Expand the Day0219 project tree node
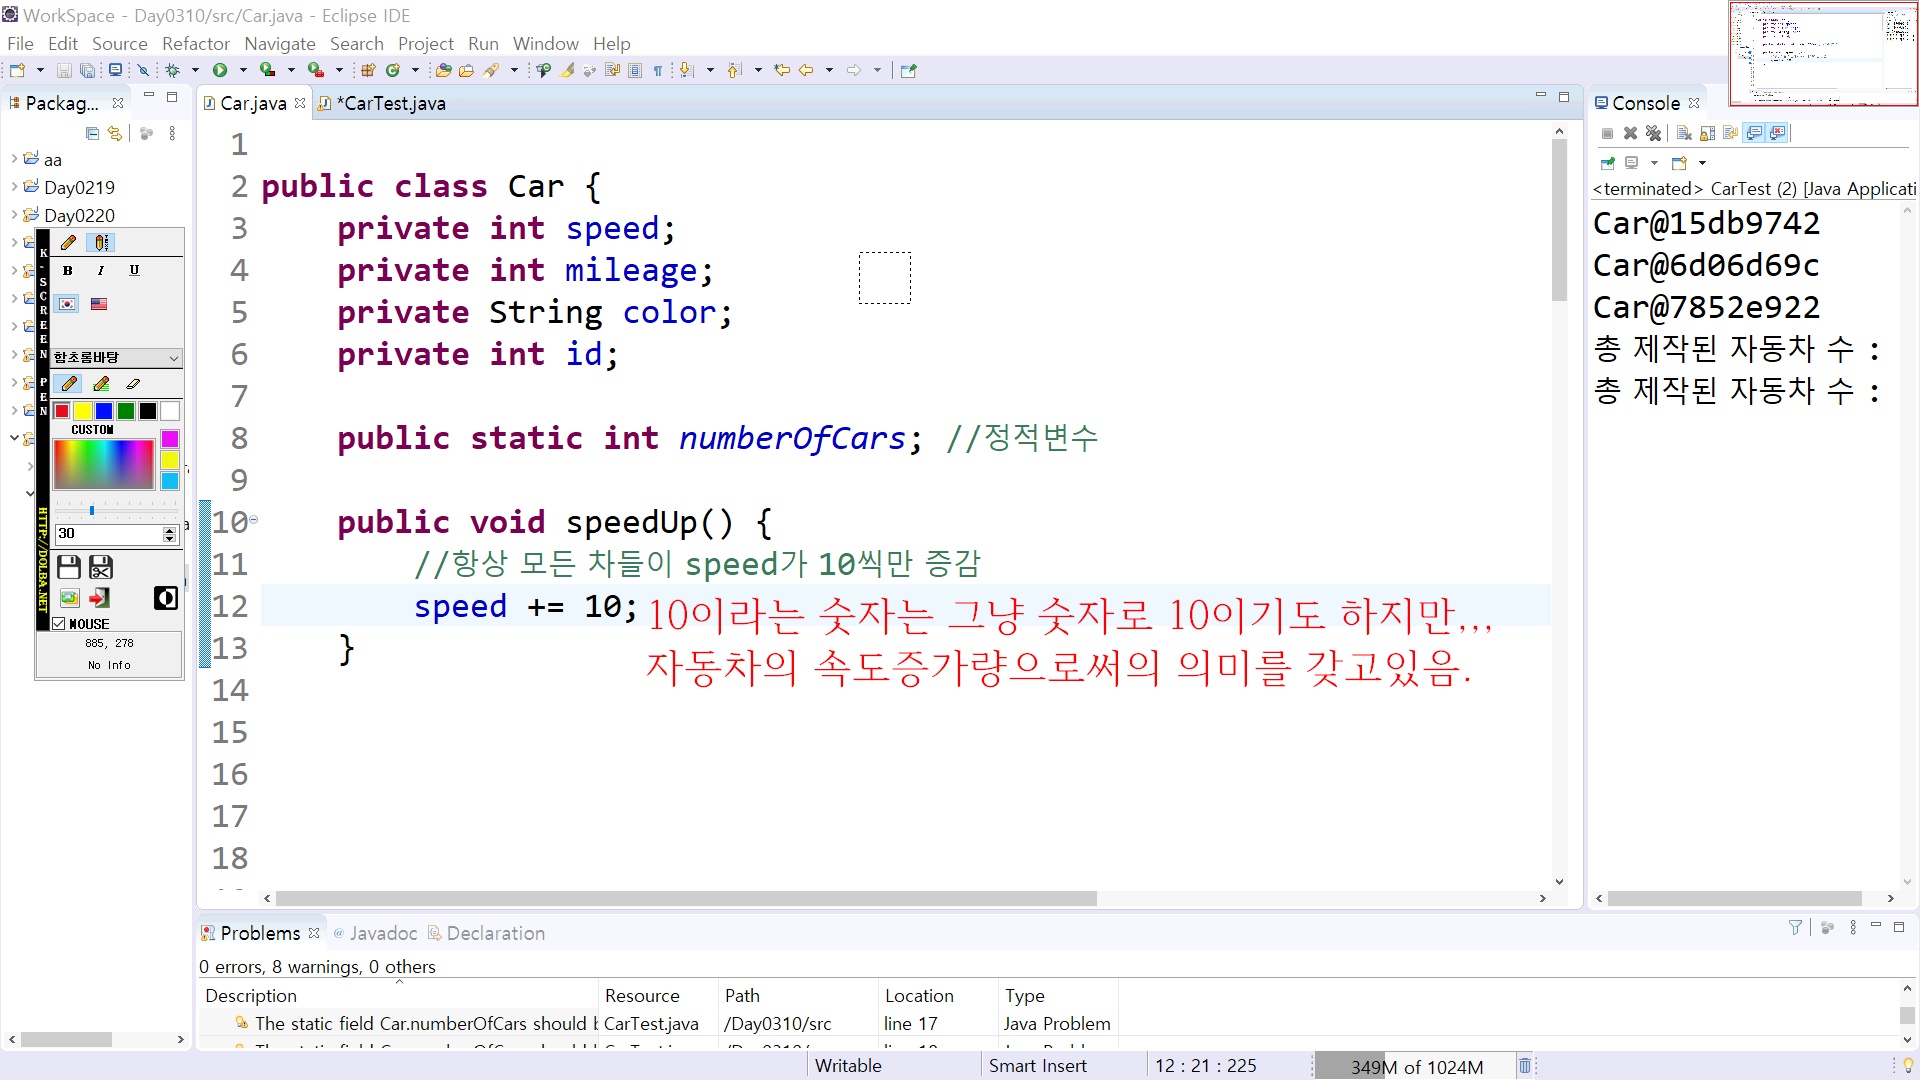The image size is (1920, 1080). (x=14, y=187)
